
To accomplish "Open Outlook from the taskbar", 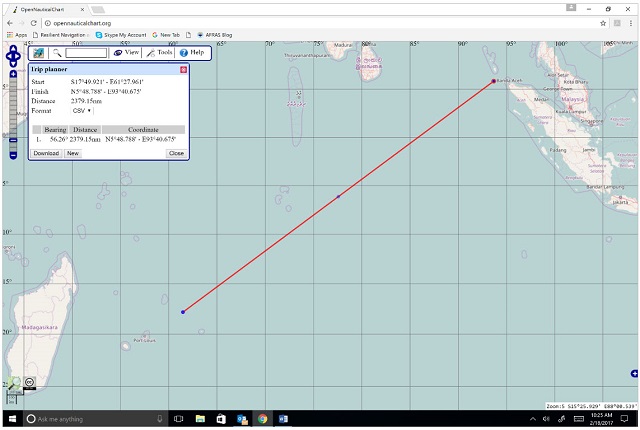I will click(x=242, y=419).
